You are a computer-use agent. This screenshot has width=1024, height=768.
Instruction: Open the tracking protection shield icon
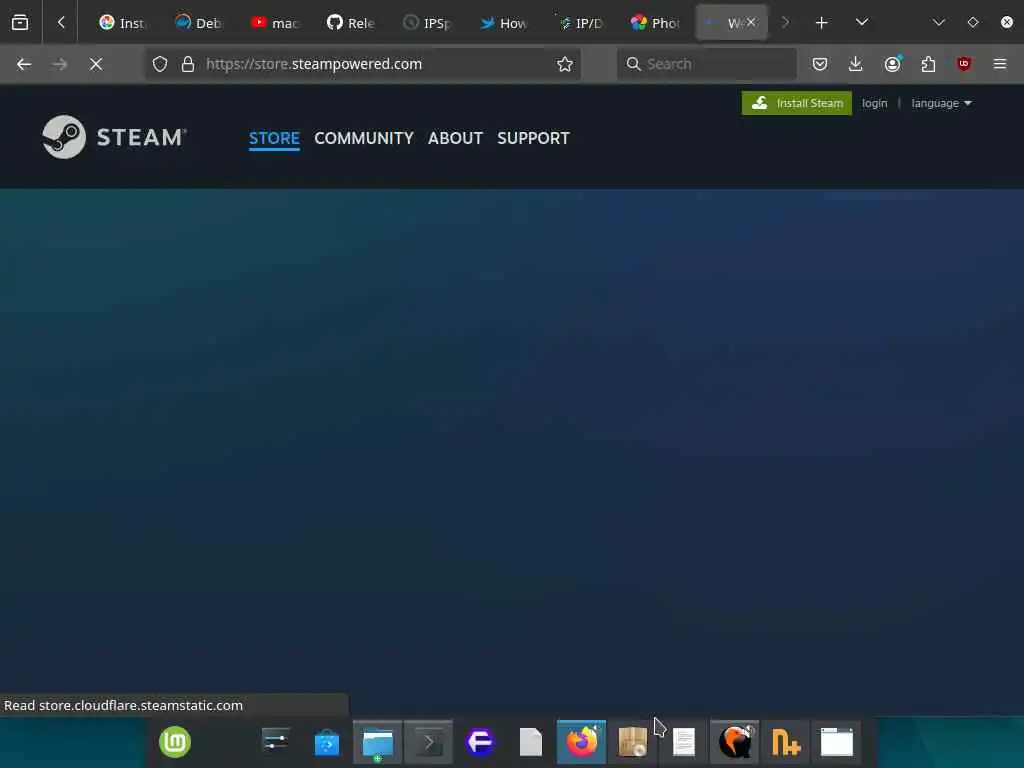tap(160, 64)
